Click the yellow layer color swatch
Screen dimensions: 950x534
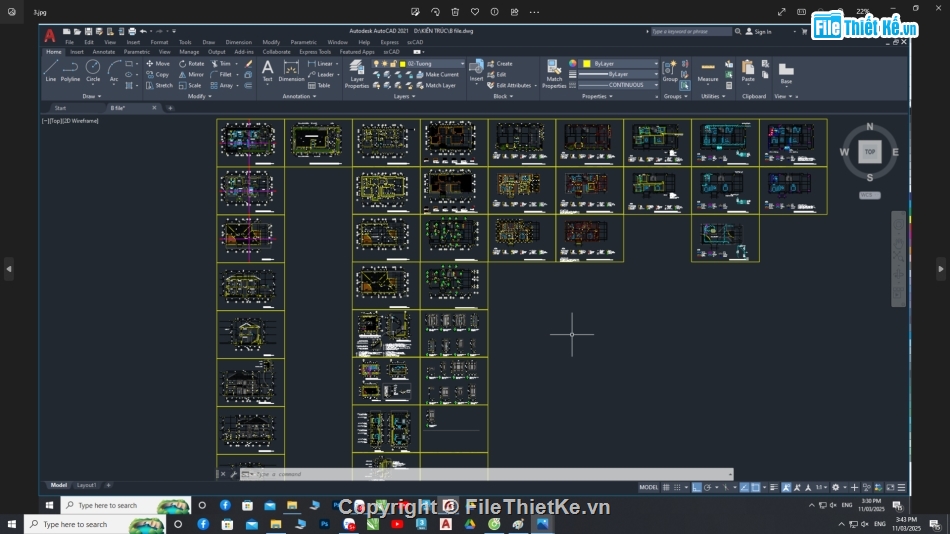point(403,64)
